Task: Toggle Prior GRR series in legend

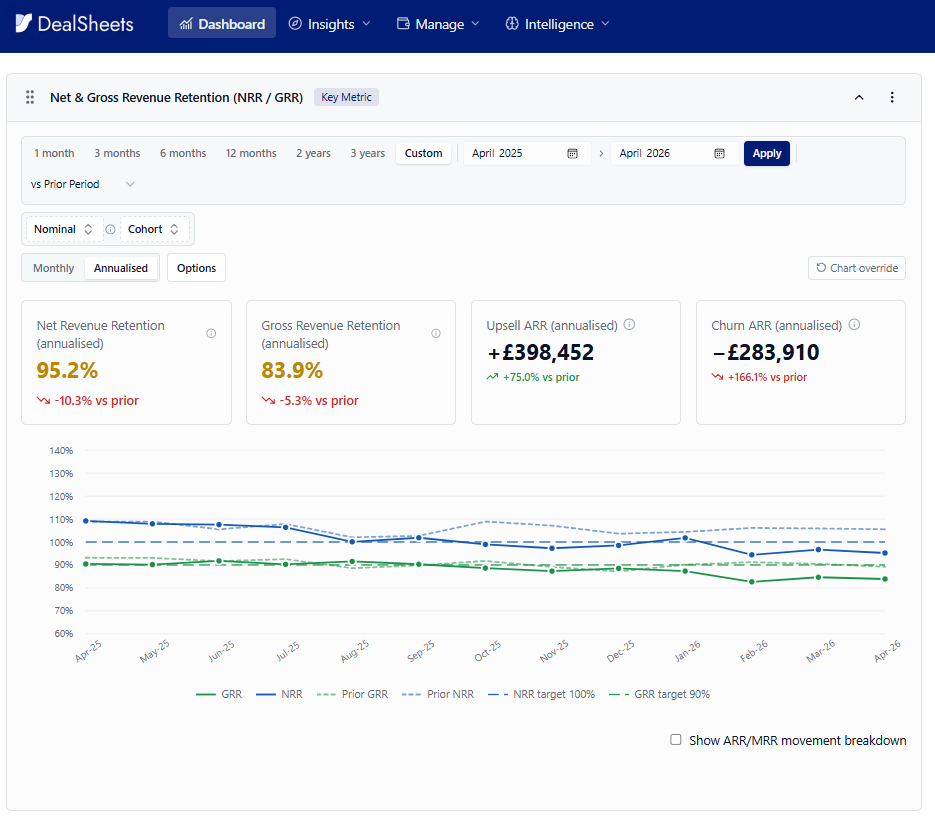Action: [352, 694]
